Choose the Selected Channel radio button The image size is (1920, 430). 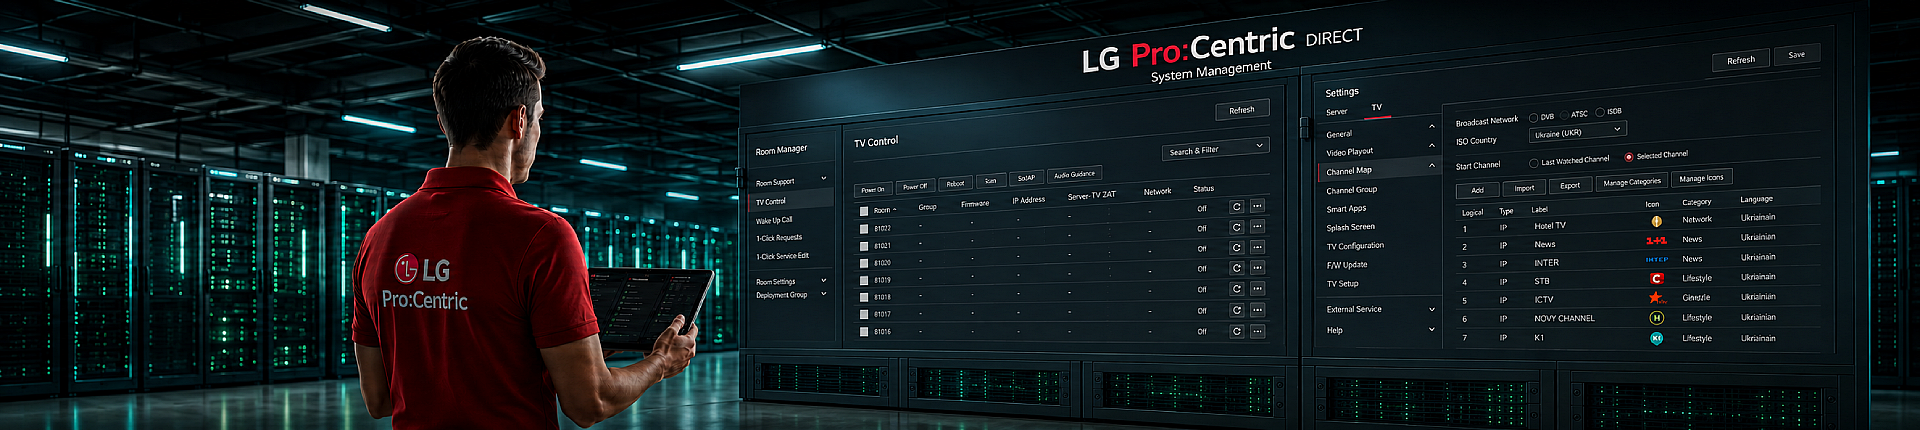(x=1629, y=156)
